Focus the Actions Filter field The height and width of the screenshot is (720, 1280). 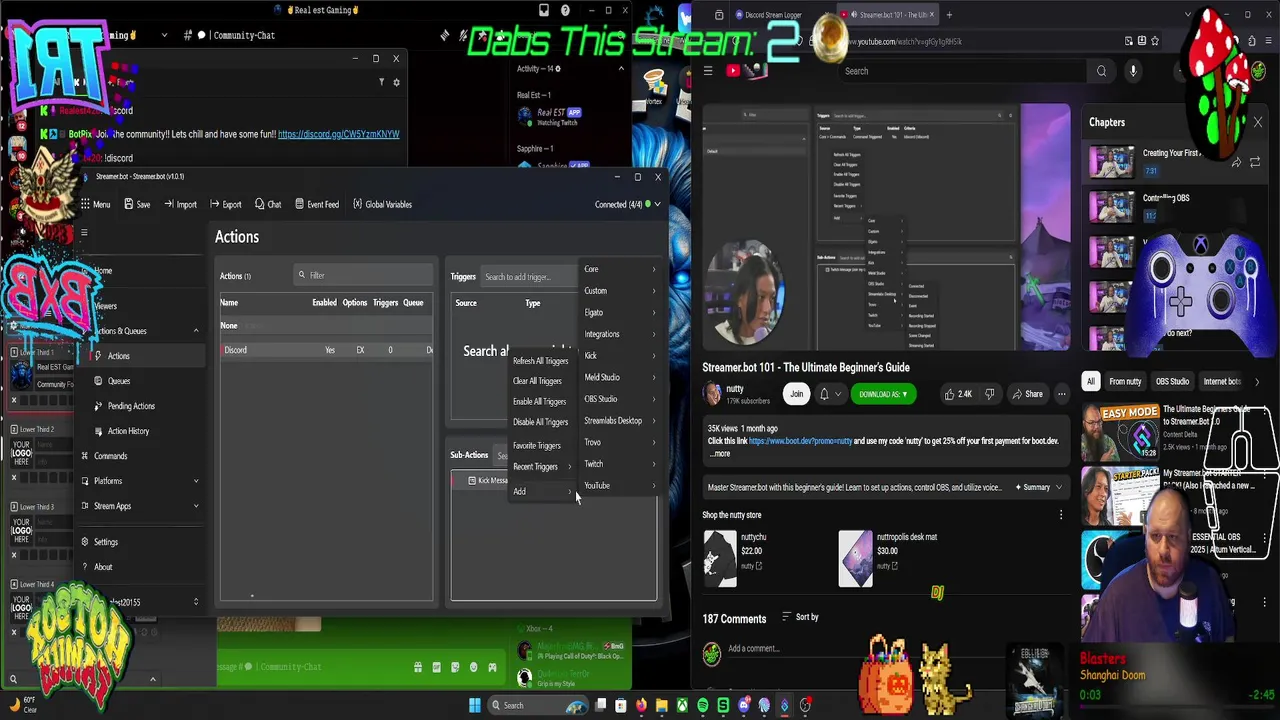(363, 275)
